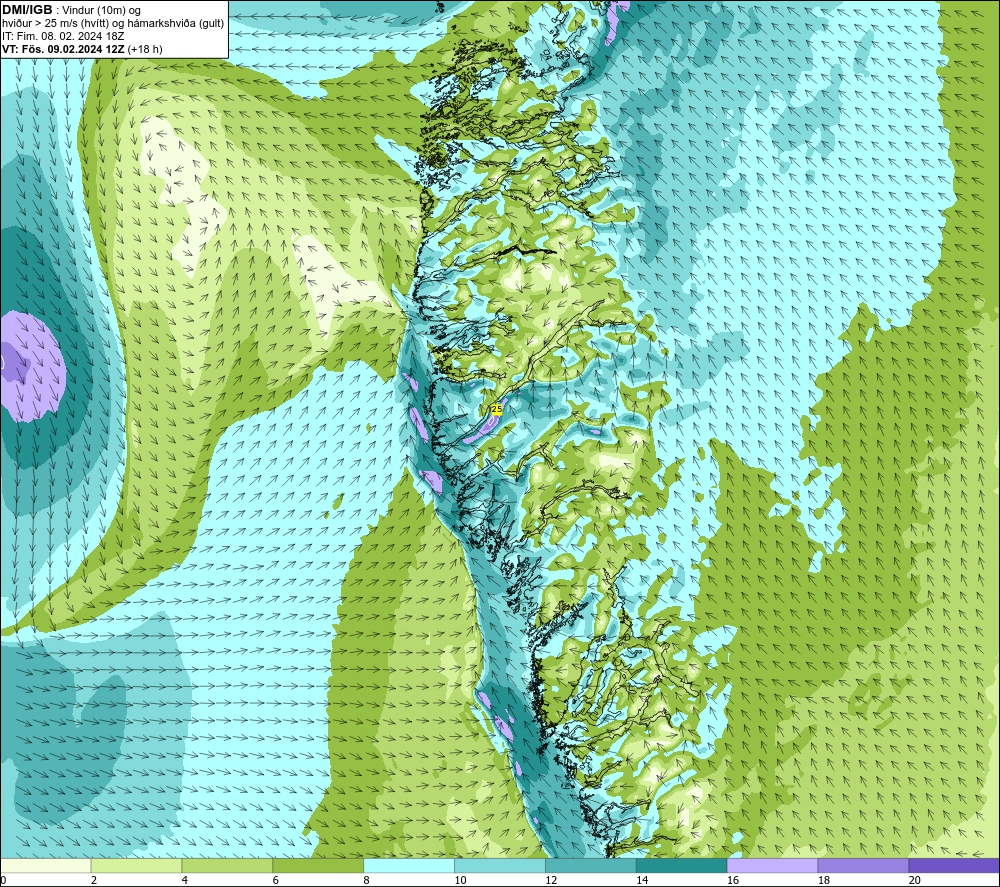Click the legend scale label '14'
This screenshot has height=887, width=1000.
tap(642, 880)
